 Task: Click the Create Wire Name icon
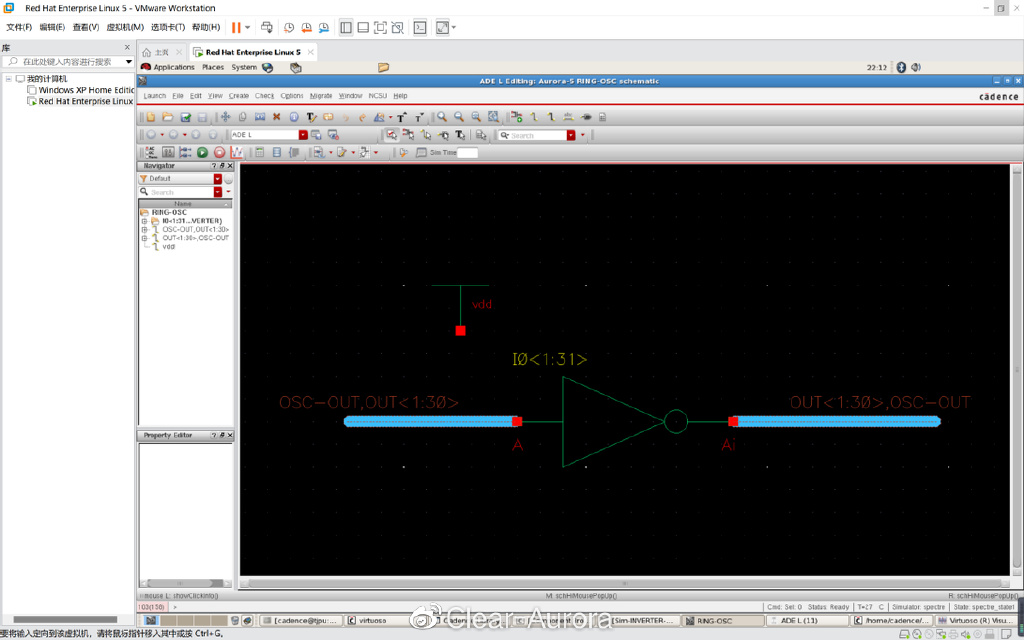pos(568,117)
